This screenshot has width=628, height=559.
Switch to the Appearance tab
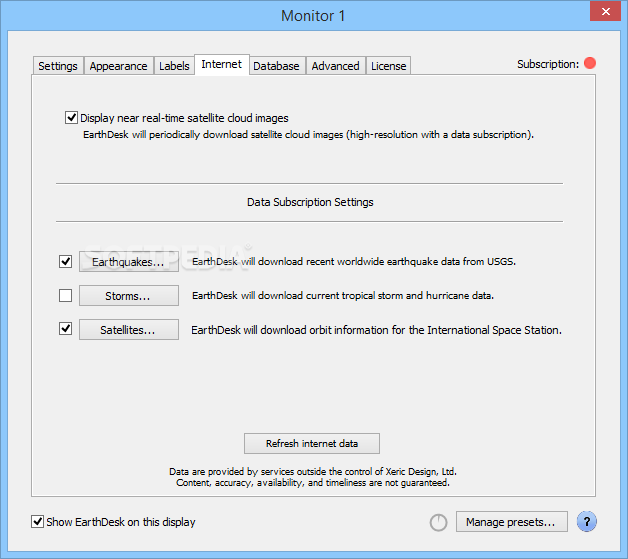coord(119,66)
